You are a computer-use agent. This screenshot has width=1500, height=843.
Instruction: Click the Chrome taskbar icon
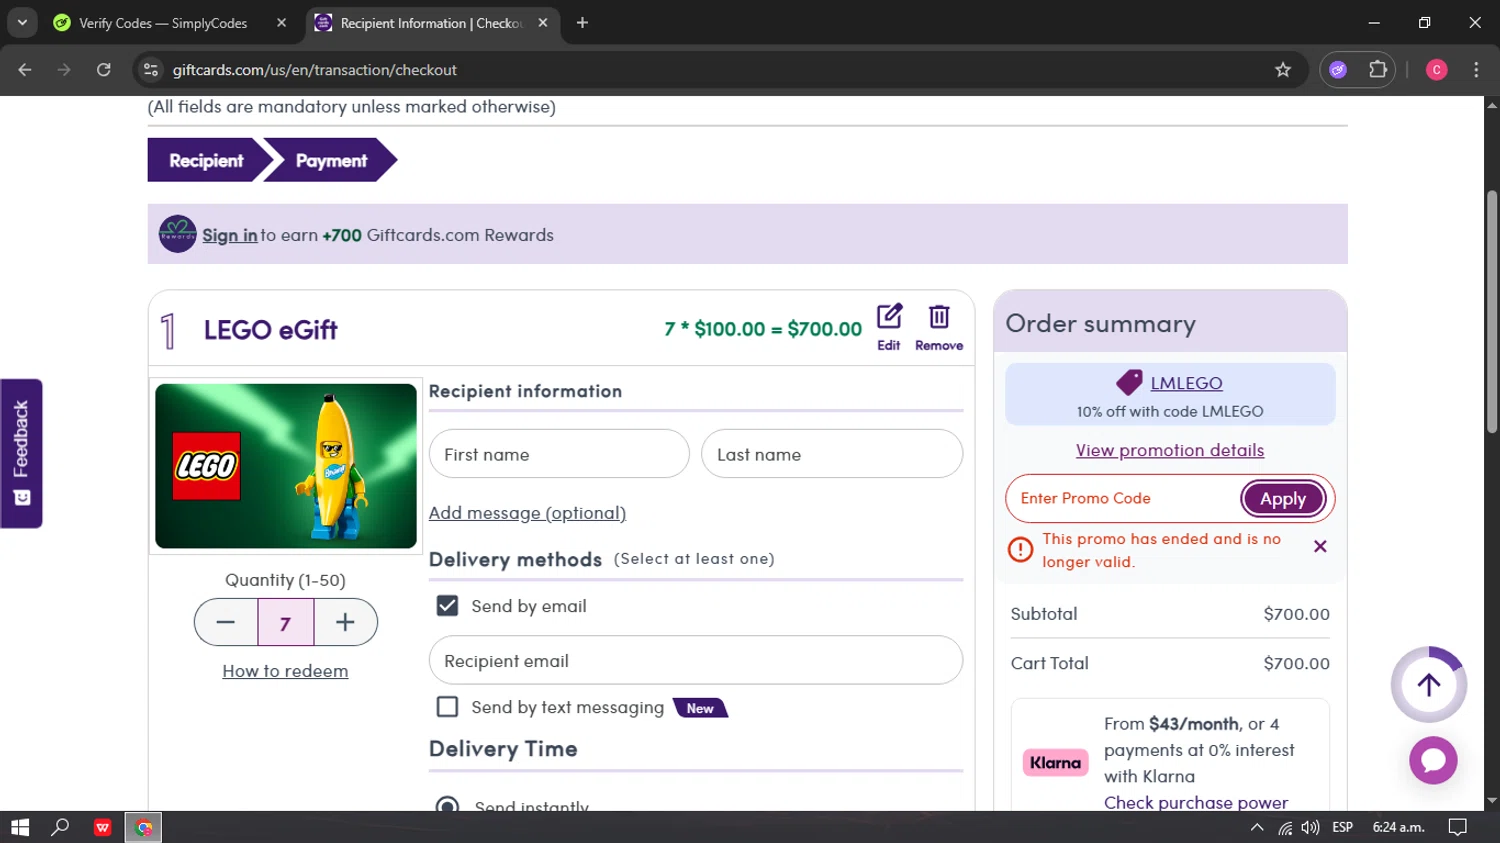tap(143, 827)
